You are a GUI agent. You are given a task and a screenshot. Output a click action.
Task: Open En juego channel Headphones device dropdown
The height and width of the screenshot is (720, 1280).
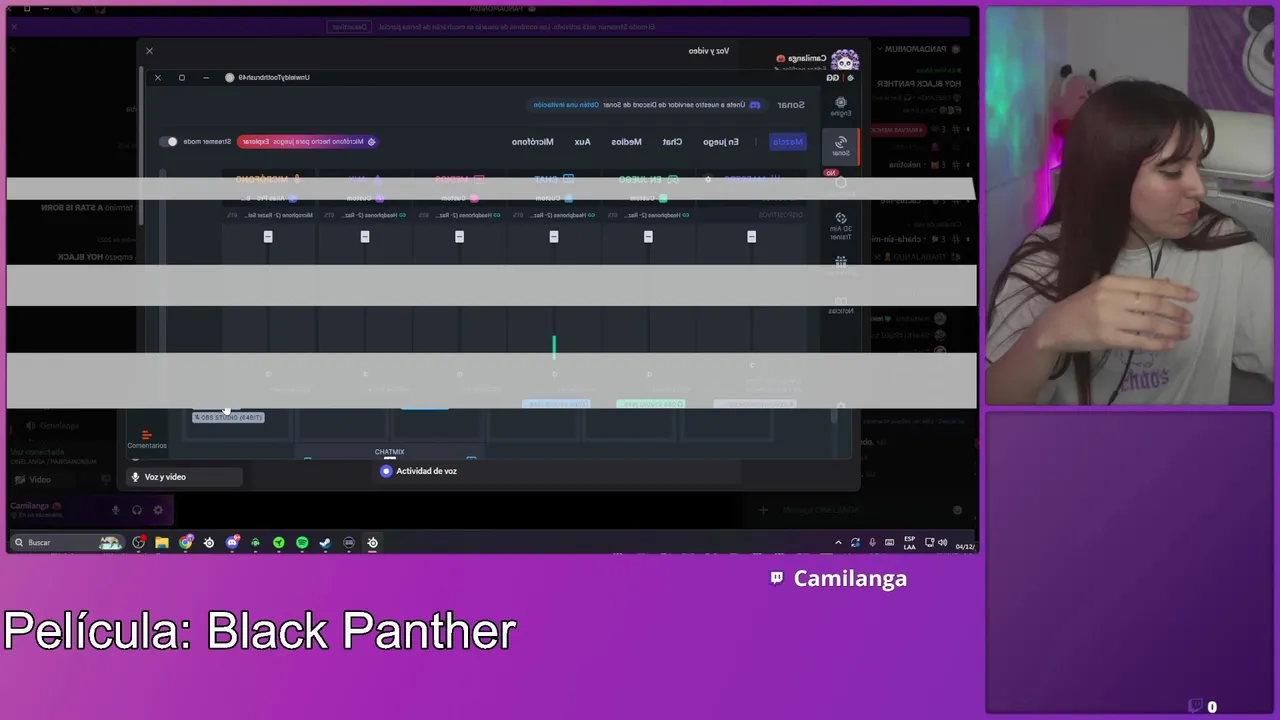pos(649,215)
